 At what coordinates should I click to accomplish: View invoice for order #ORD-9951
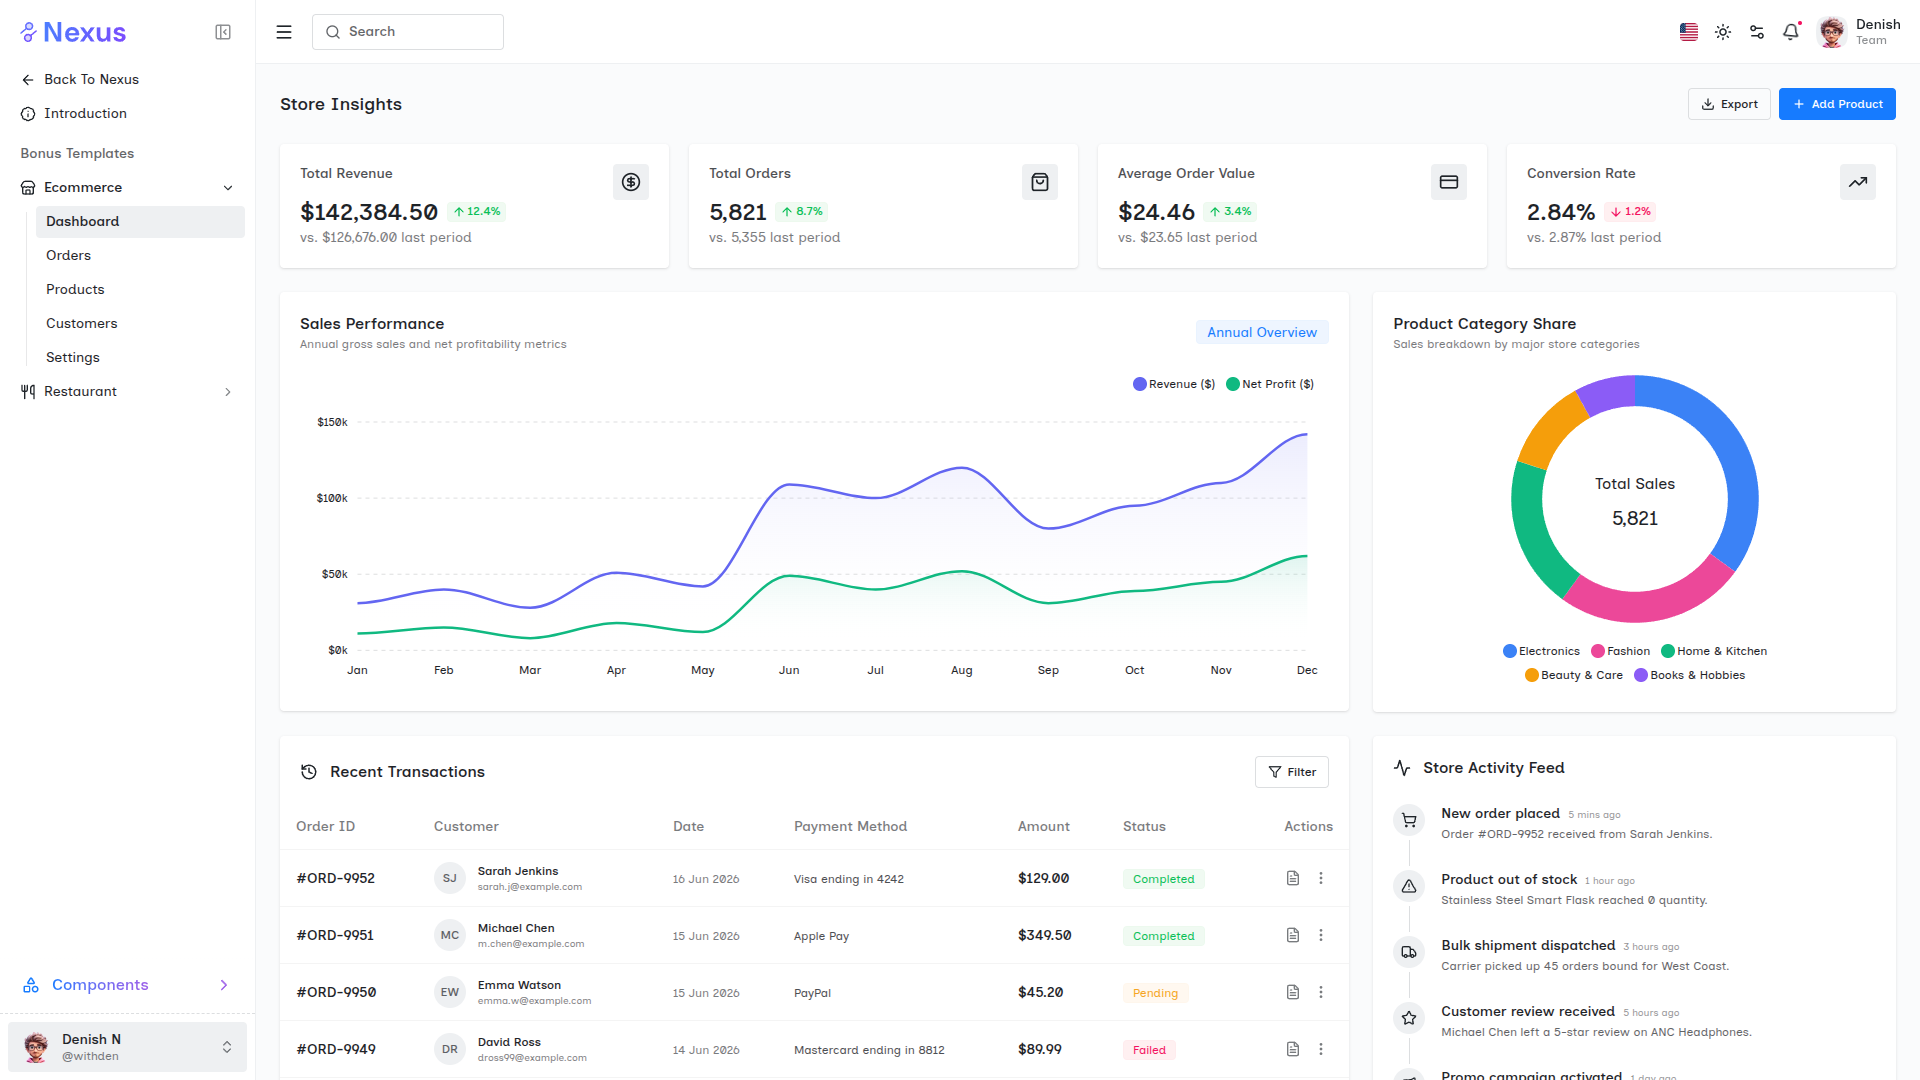coord(1293,935)
